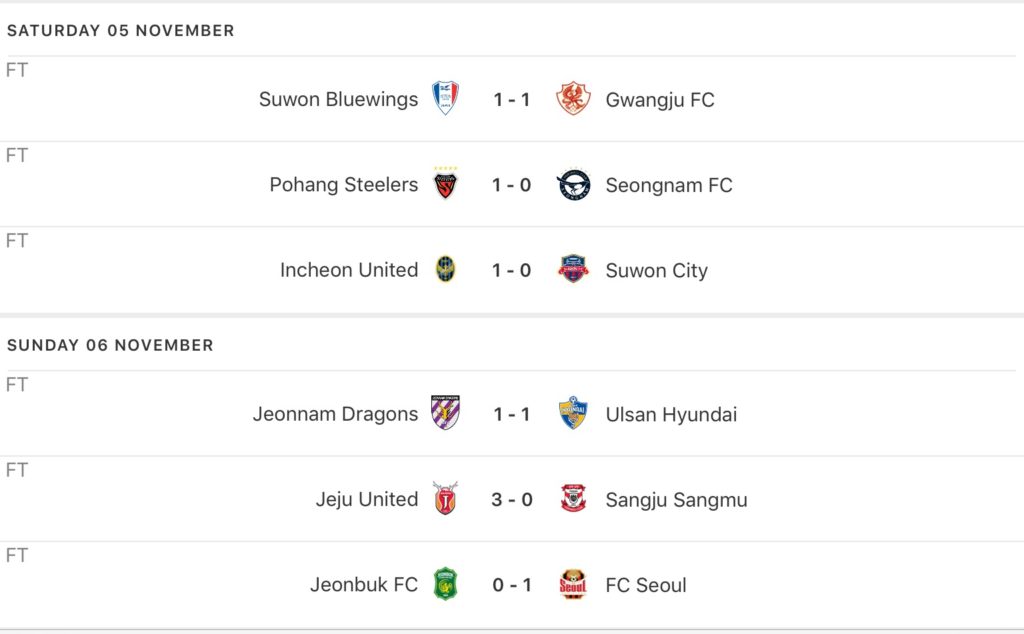1024x634 pixels.
Task: Open the Ulsan Hyundai team name link
Action: click(x=671, y=414)
